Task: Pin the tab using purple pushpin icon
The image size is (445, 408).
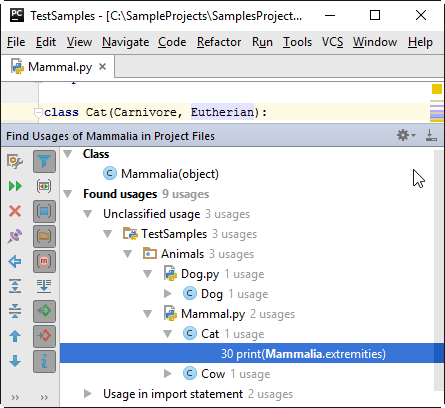Action: (x=15, y=236)
